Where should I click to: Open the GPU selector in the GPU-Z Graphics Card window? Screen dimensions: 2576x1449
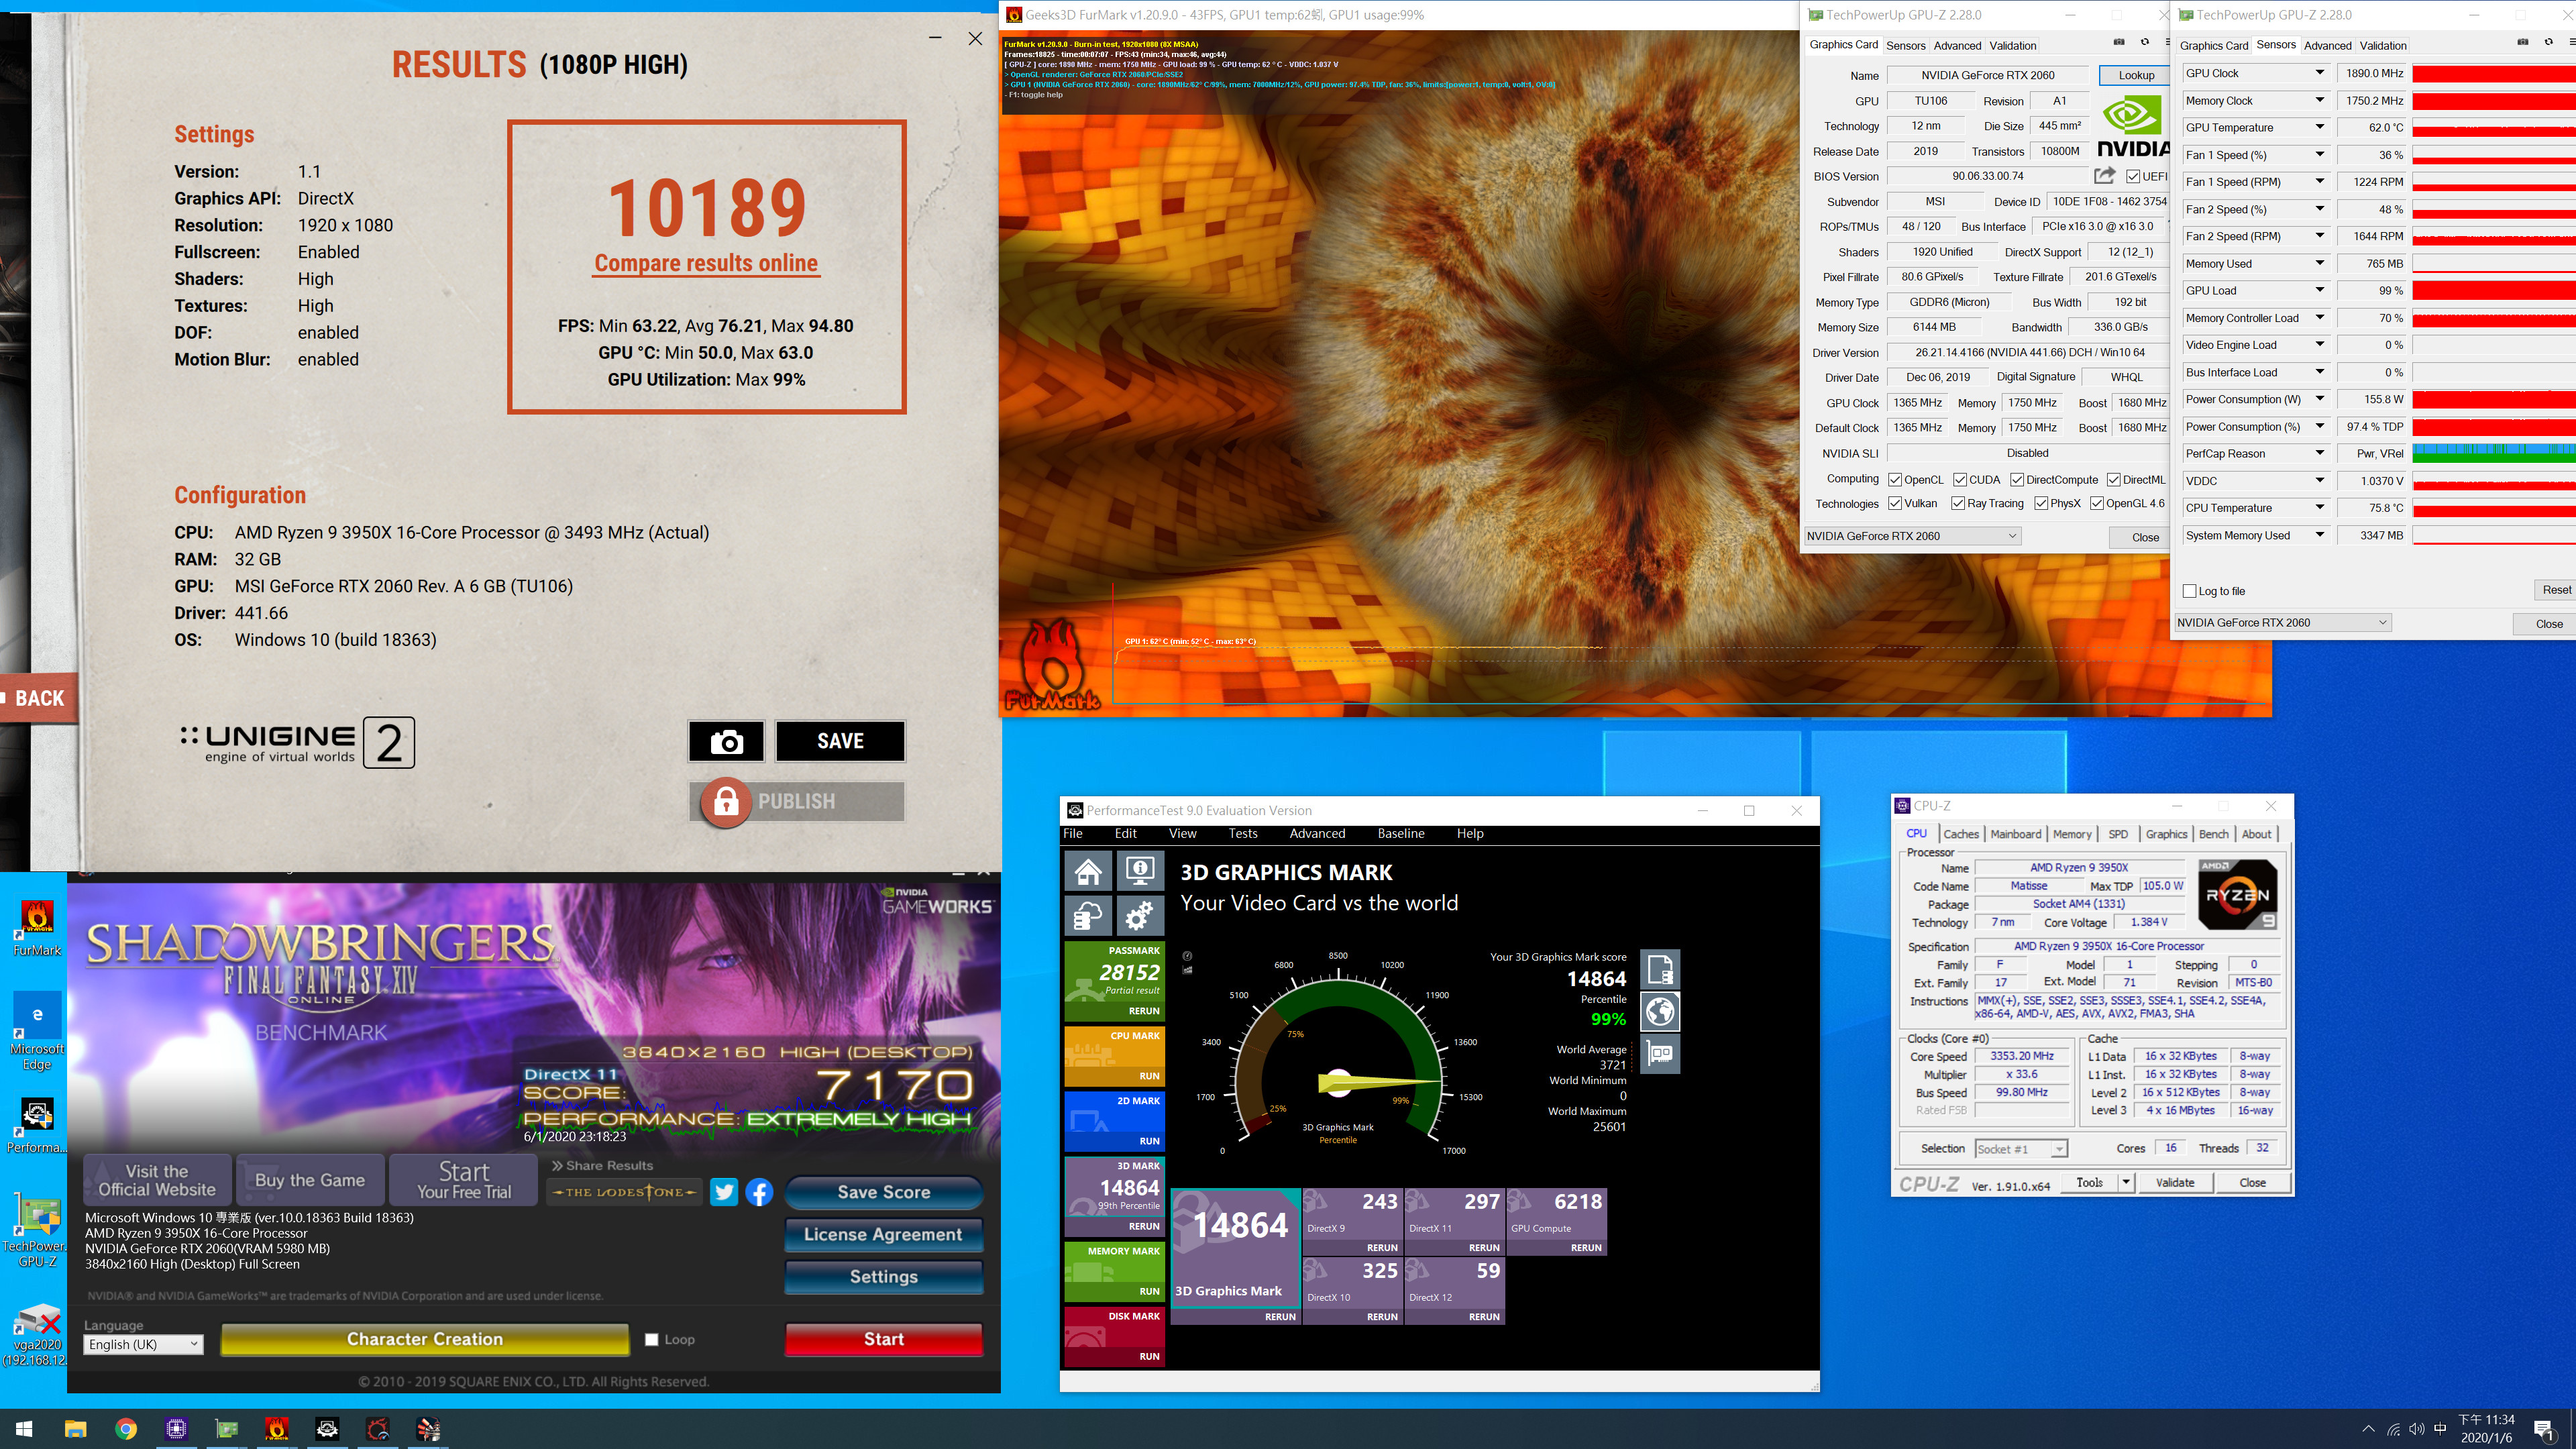[1912, 536]
